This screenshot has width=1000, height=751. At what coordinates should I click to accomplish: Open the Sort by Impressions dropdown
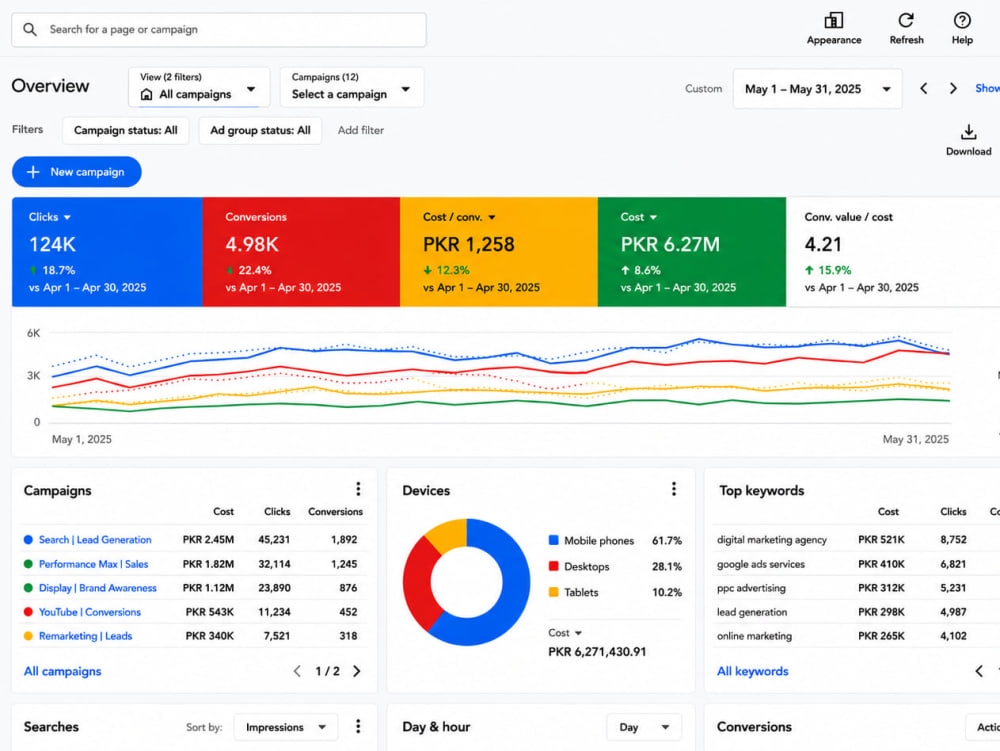[285, 727]
